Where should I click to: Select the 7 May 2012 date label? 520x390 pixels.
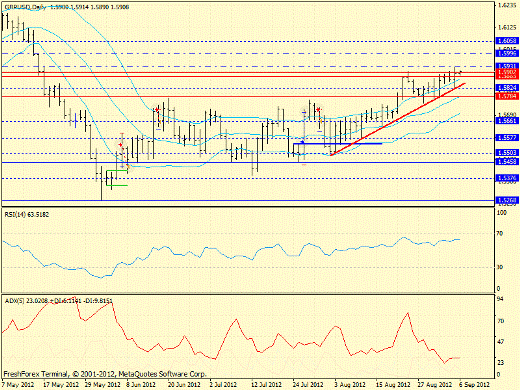(x=18, y=385)
